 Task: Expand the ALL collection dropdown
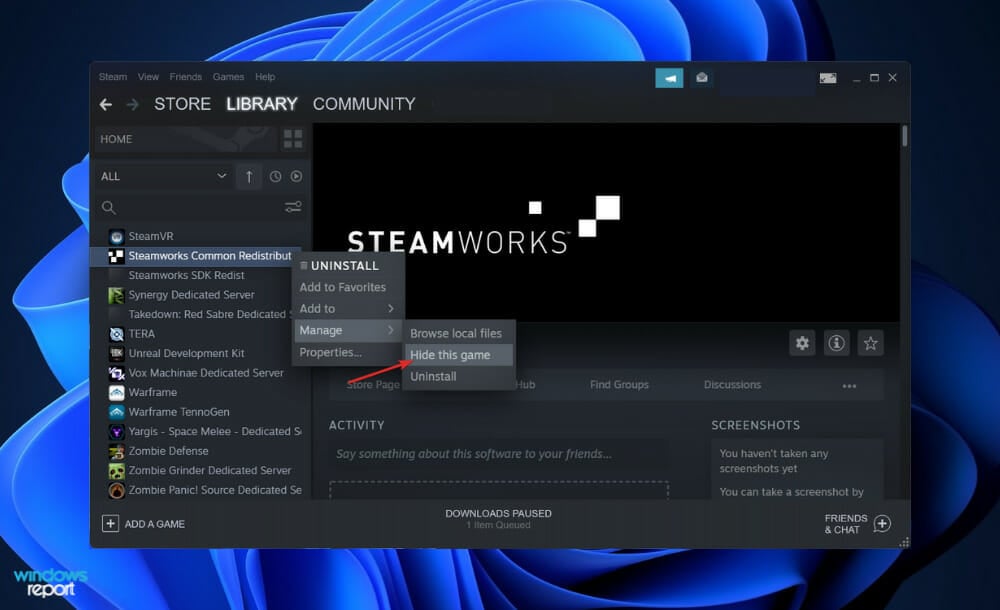click(x=164, y=177)
